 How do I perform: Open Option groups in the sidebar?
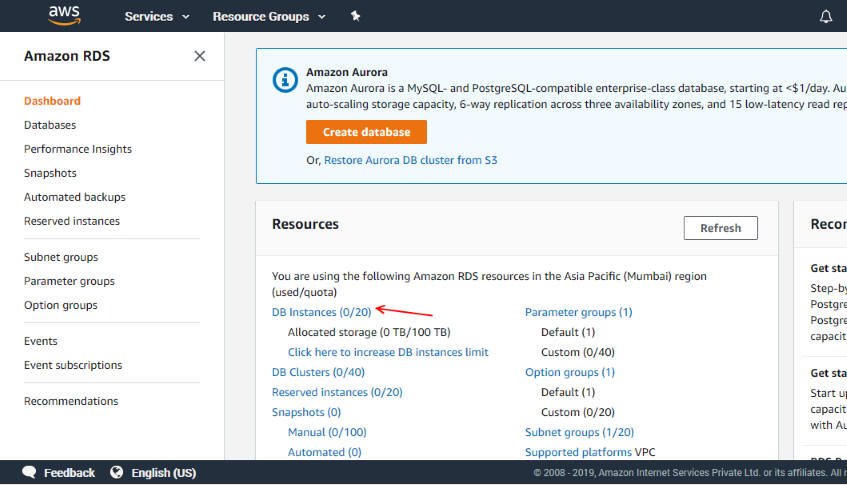[60, 305]
